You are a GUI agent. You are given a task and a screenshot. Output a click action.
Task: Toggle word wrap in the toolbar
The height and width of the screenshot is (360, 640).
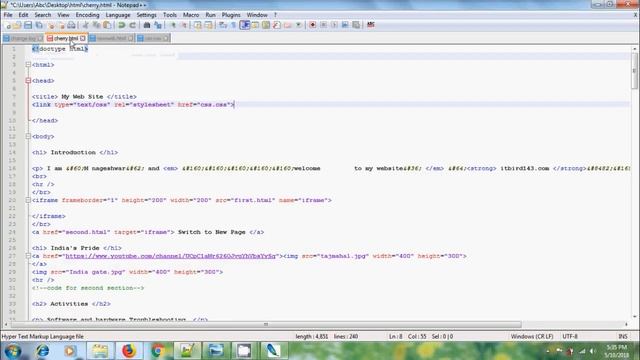click(x=223, y=25)
